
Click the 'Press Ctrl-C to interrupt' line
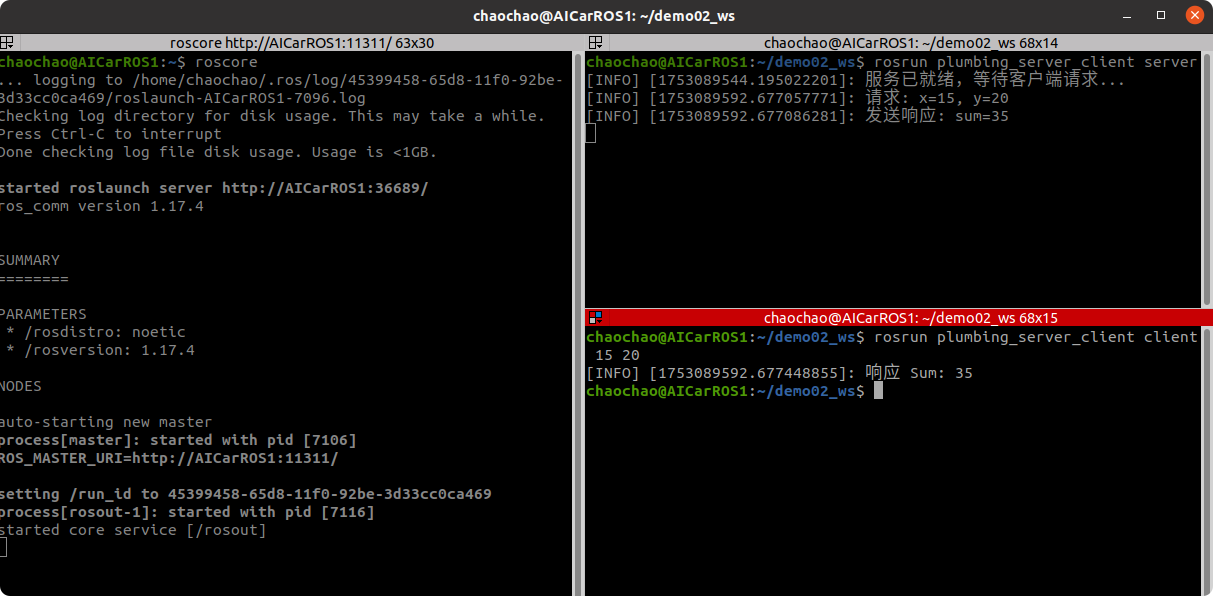tap(110, 134)
